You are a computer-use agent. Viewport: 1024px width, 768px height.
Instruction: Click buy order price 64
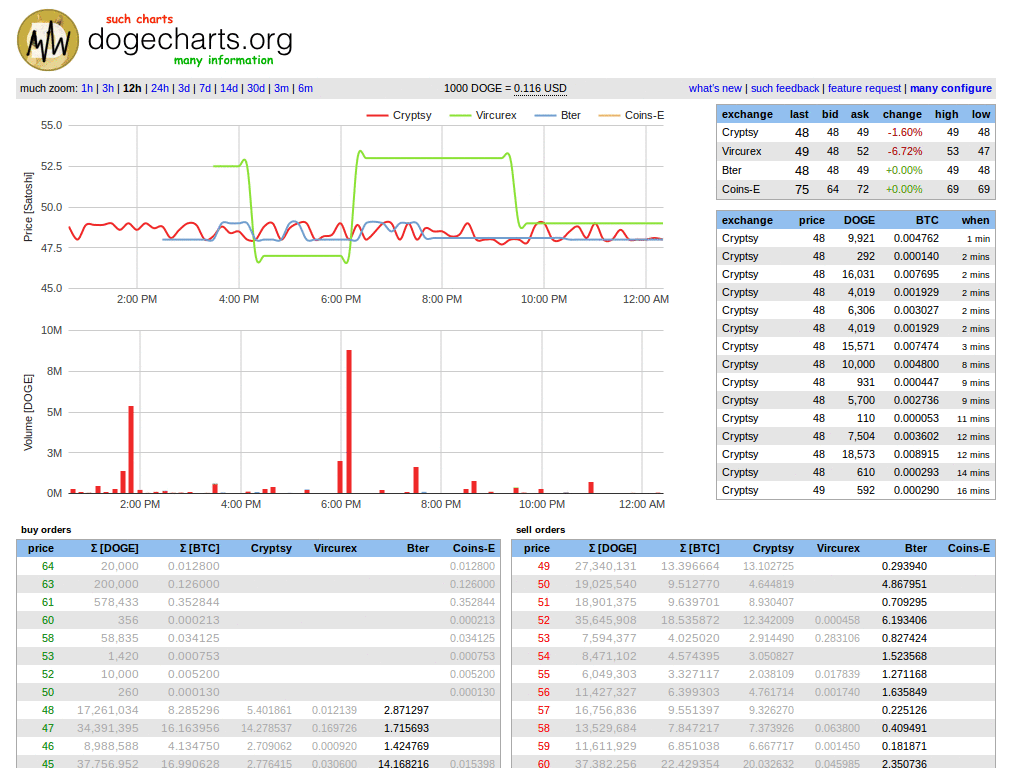48,567
